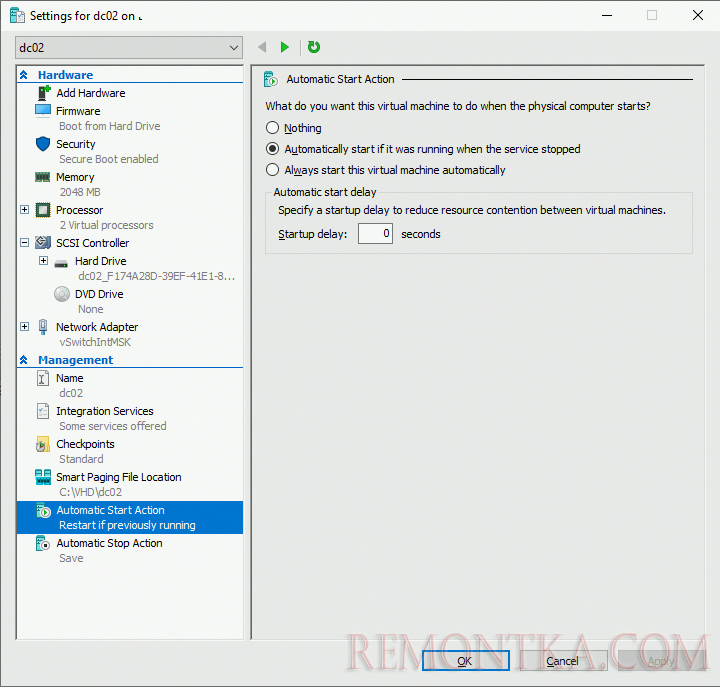Click the Firmware monitor icon
This screenshot has width=720, height=687.
(x=43, y=111)
